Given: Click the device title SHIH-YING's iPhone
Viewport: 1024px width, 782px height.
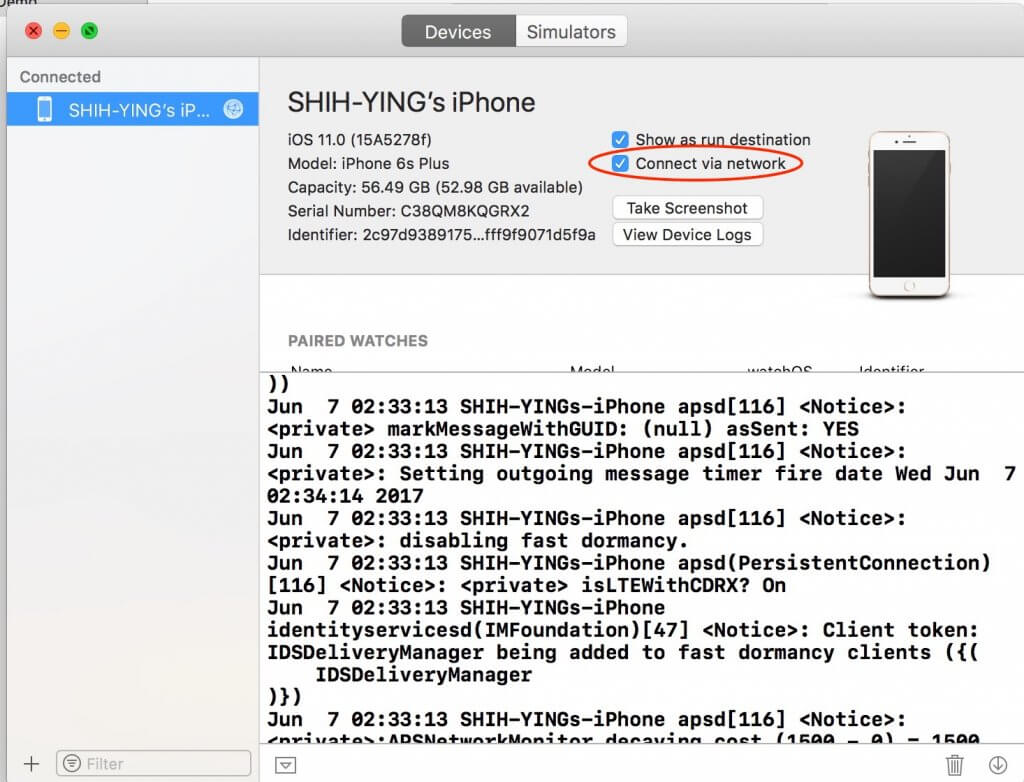Looking at the screenshot, I should tap(411, 103).
